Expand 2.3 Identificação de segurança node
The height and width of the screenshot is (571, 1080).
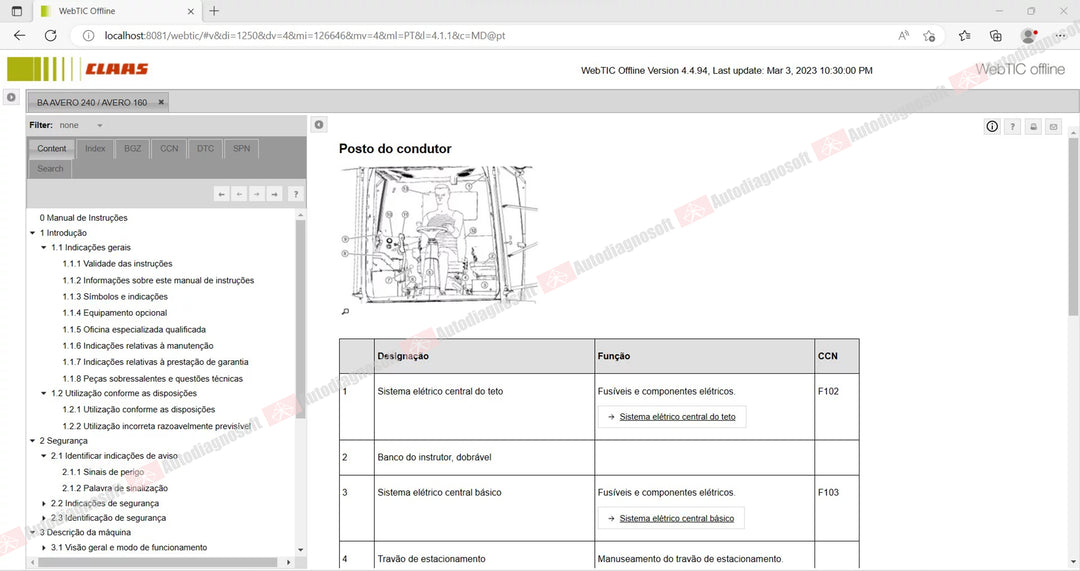coord(43,518)
